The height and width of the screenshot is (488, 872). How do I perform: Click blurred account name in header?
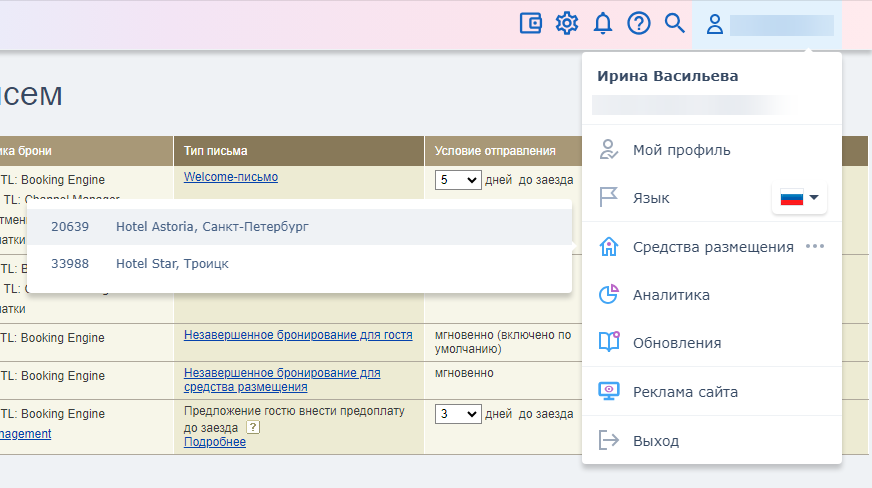pyautogui.click(x=781, y=25)
